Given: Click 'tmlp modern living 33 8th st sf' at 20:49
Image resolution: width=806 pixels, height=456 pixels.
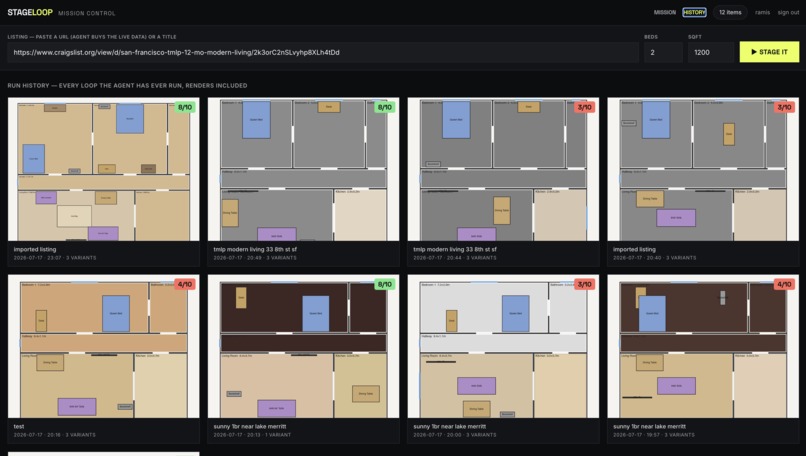Looking at the screenshot, I should [255, 249].
